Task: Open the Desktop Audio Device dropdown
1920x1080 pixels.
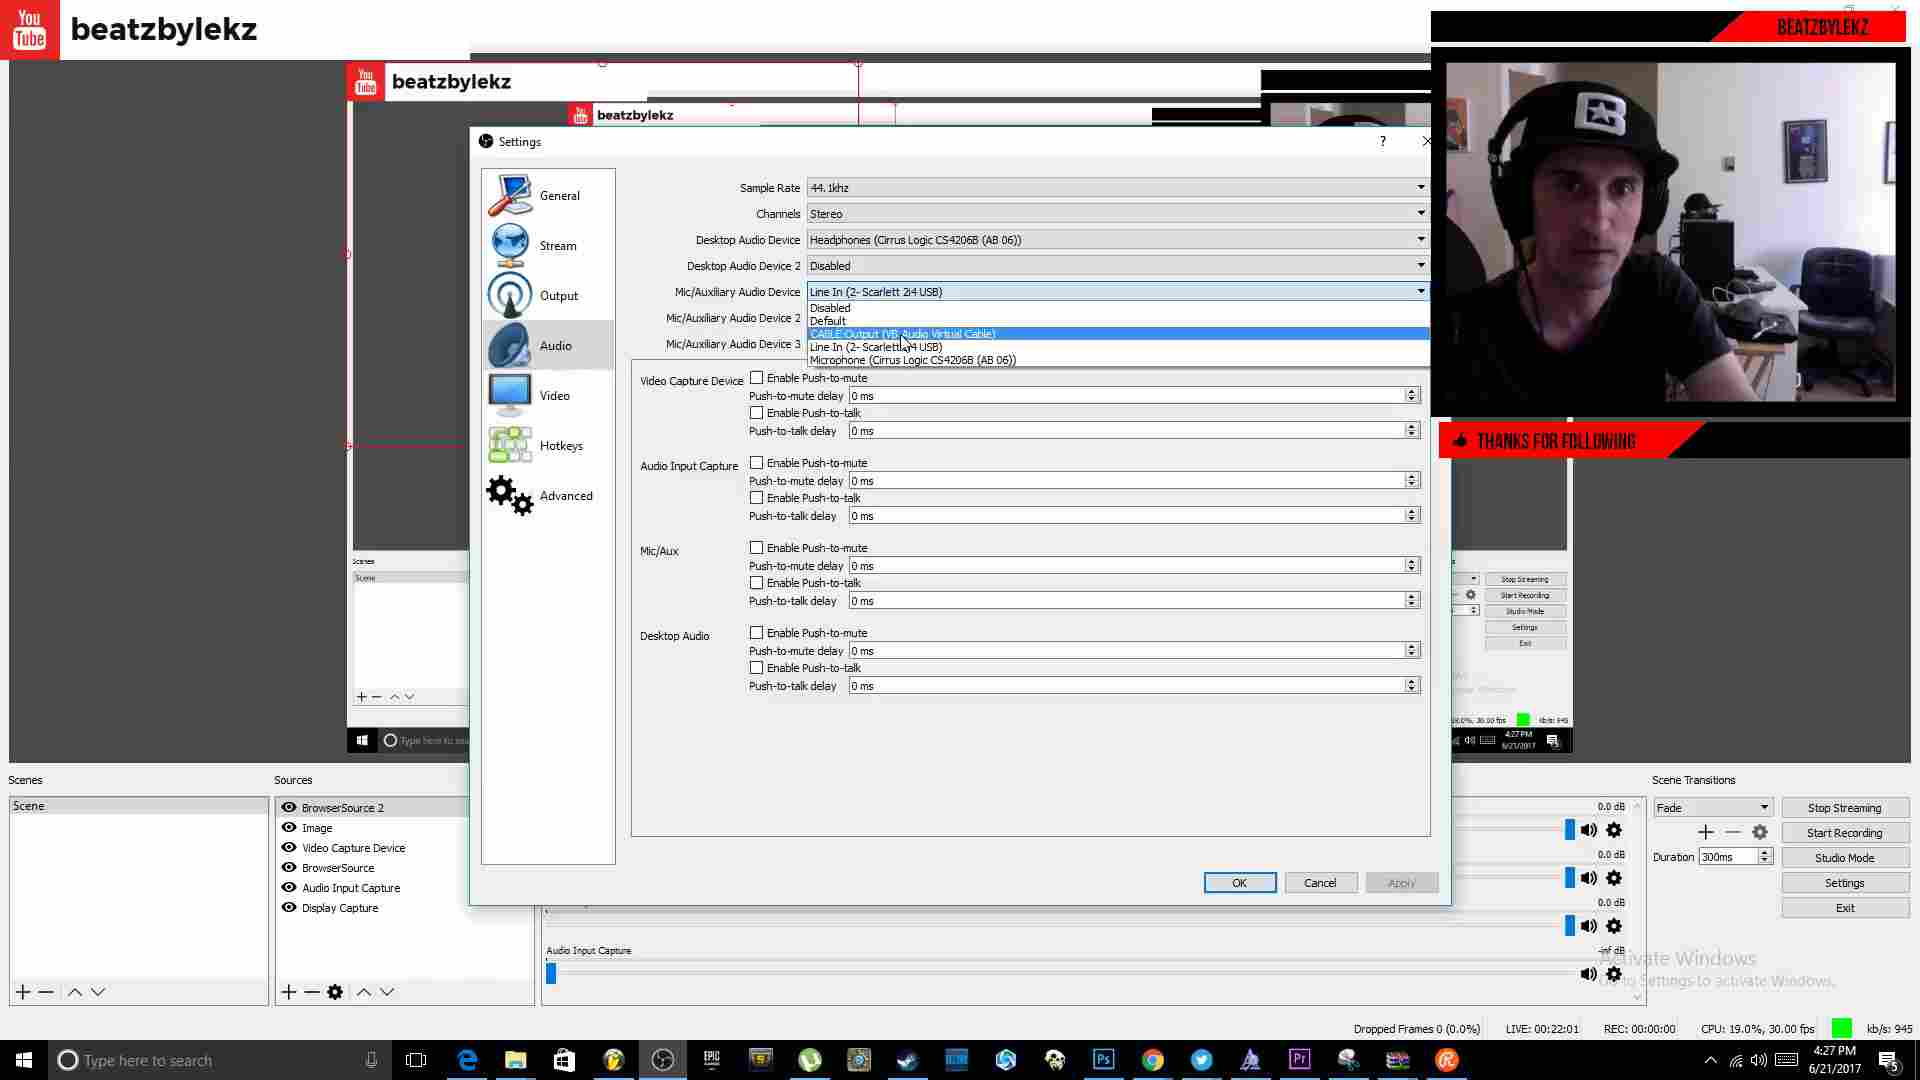Action: [x=1118, y=240]
